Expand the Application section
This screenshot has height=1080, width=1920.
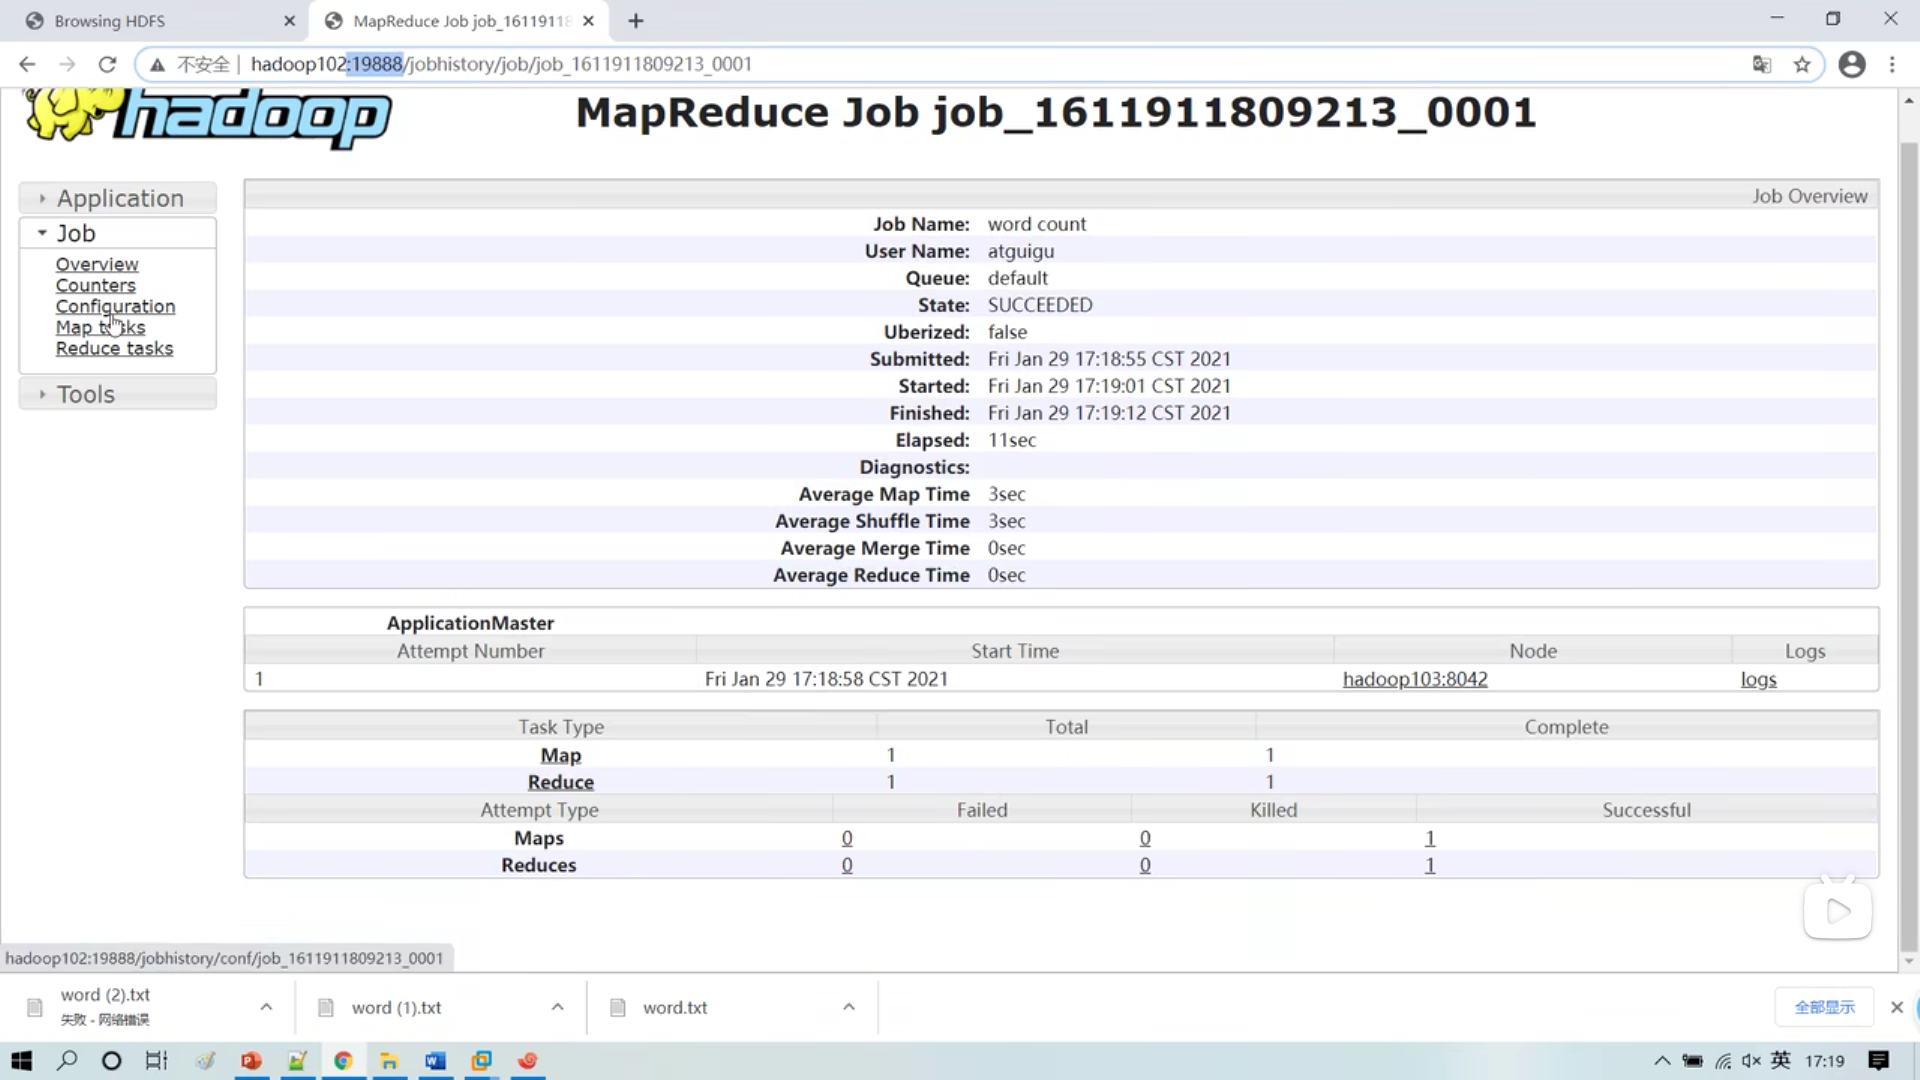[x=118, y=198]
